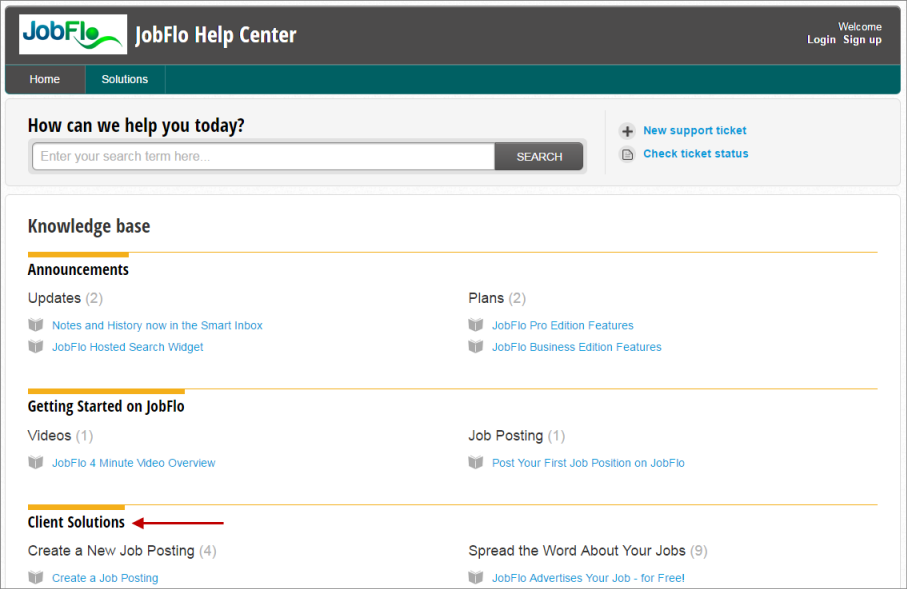Click the plus icon beside New support ticket
907x589 pixels.
[627, 131]
